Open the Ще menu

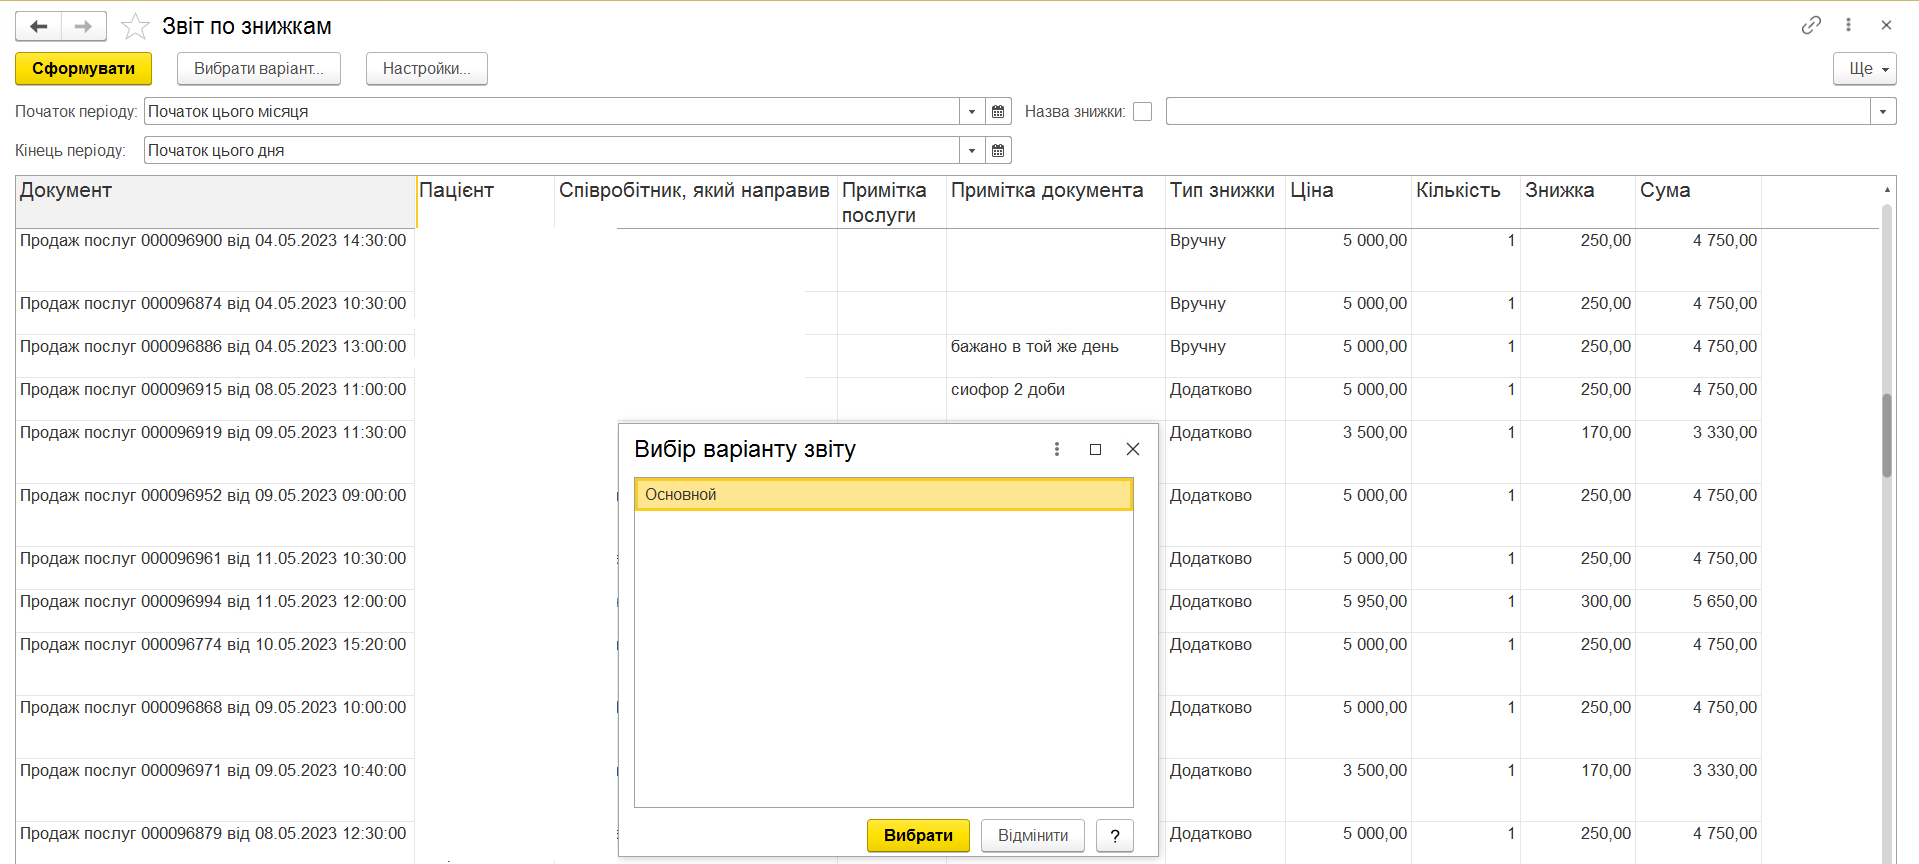pyautogui.click(x=1864, y=69)
